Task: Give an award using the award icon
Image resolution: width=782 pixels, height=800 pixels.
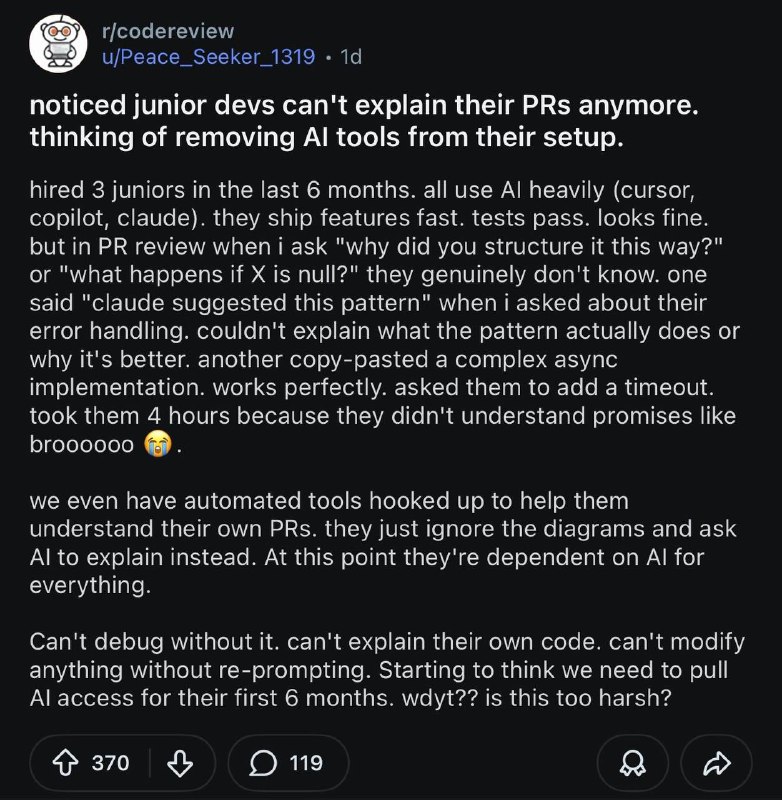Action: pyautogui.click(x=633, y=763)
